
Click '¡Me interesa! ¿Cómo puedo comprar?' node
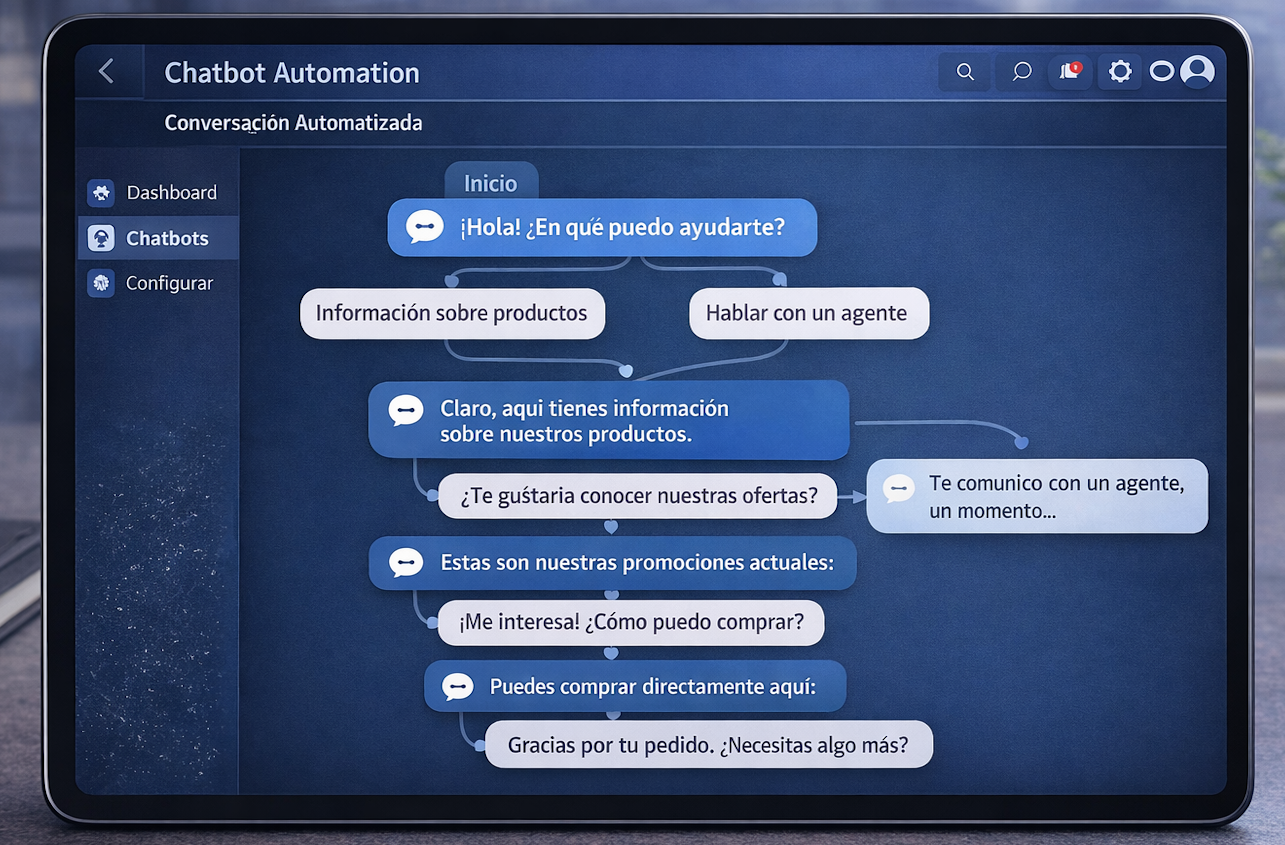[x=631, y=622]
